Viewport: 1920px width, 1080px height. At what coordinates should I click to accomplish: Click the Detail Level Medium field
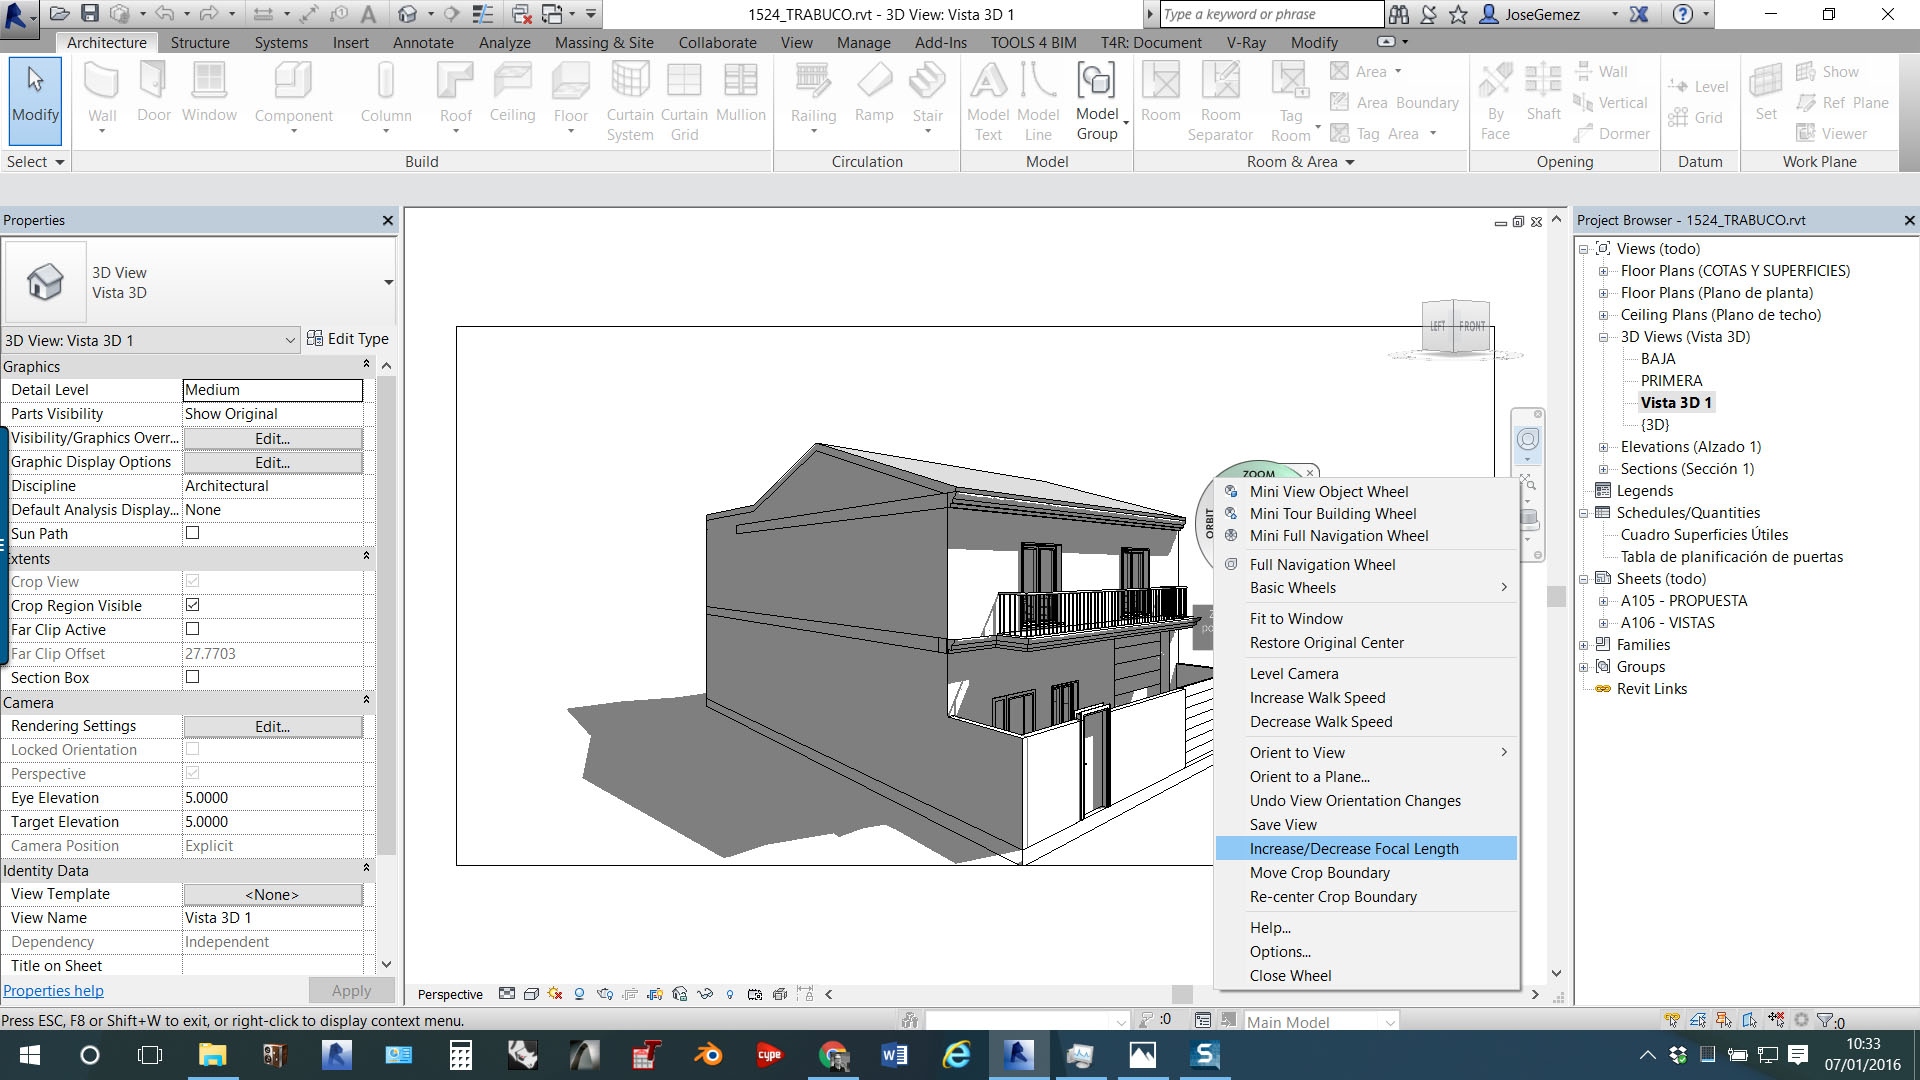point(272,390)
